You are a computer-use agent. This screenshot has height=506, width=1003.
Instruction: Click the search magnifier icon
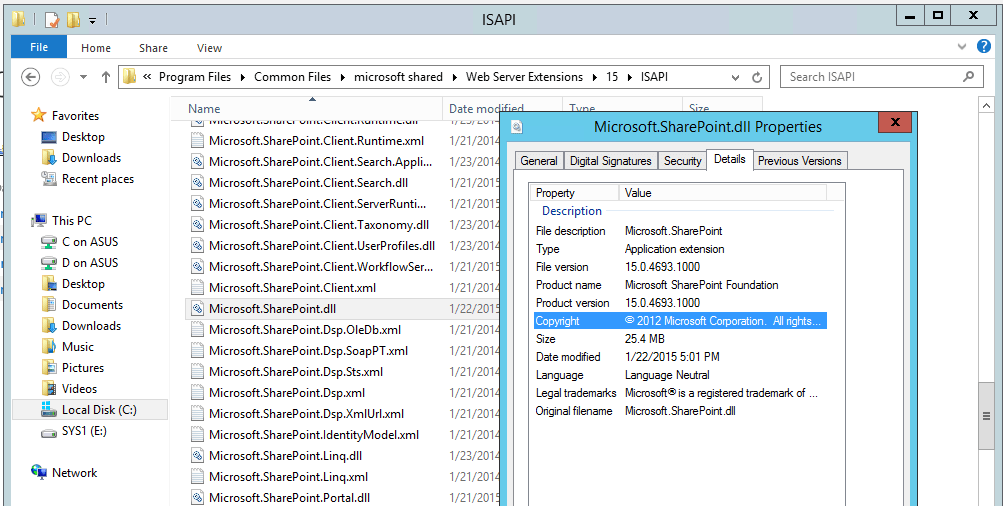point(968,77)
